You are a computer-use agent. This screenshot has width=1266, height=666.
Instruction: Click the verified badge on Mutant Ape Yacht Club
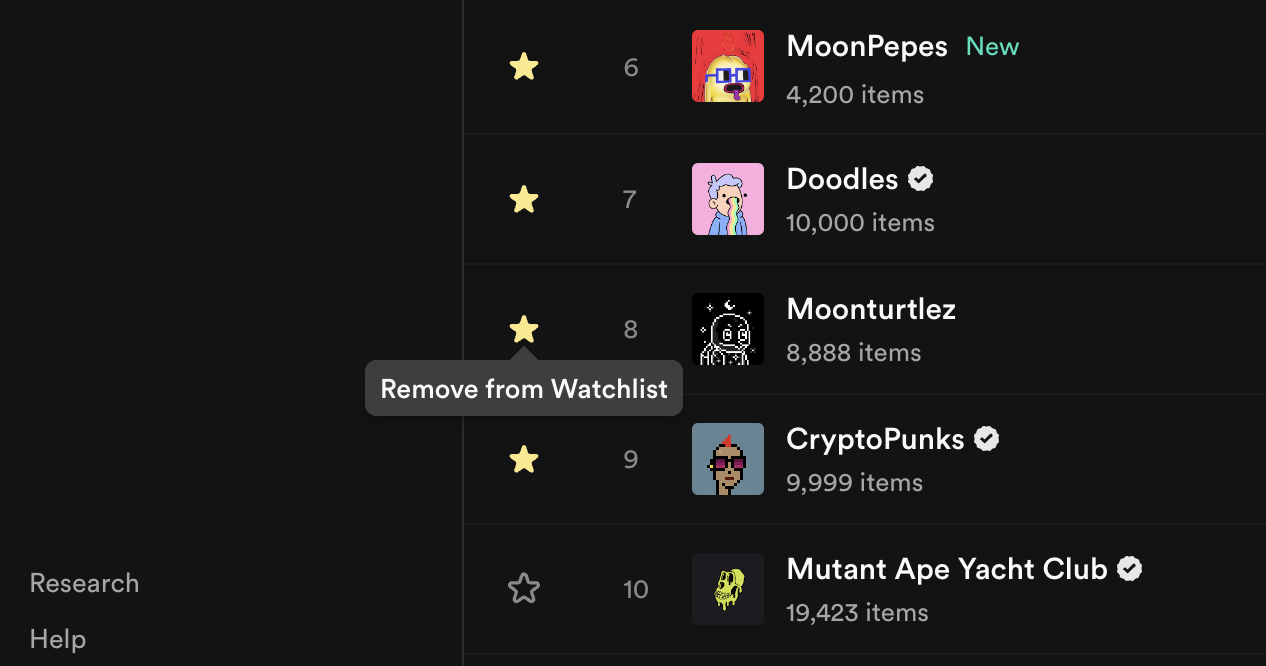click(x=1129, y=568)
